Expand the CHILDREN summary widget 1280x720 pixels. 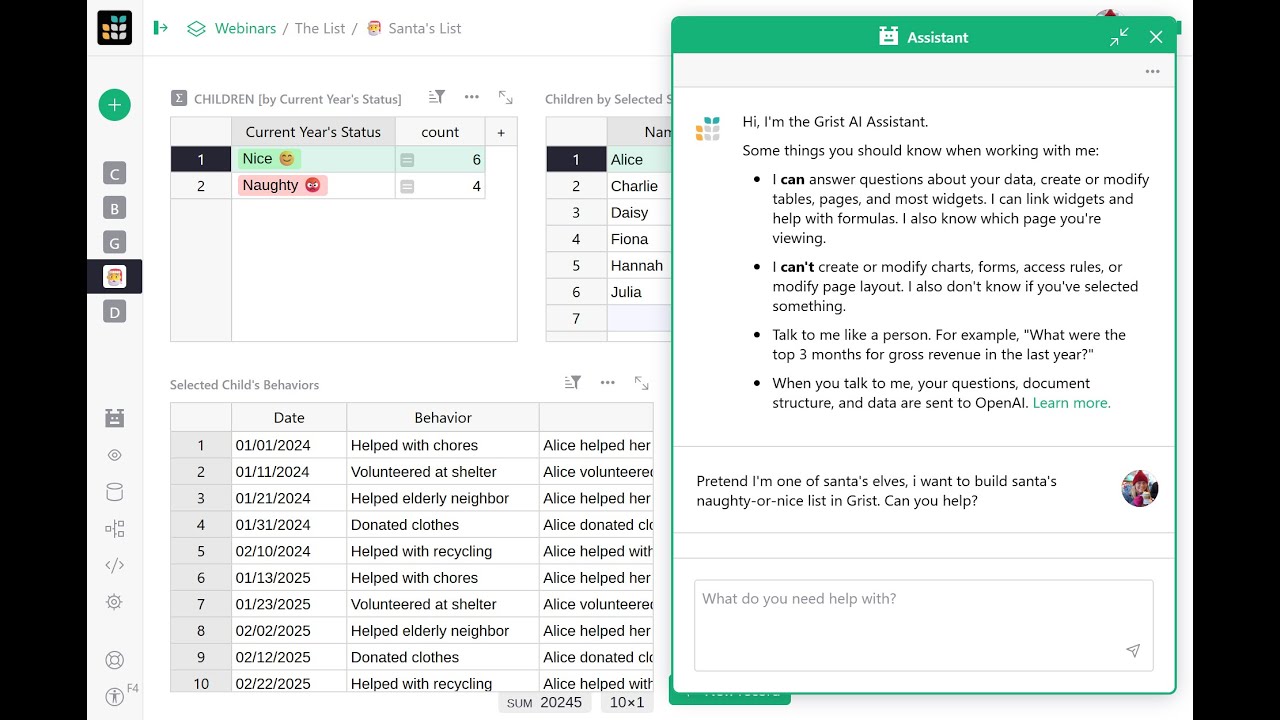pyautogui.click(x=505, y=97)
